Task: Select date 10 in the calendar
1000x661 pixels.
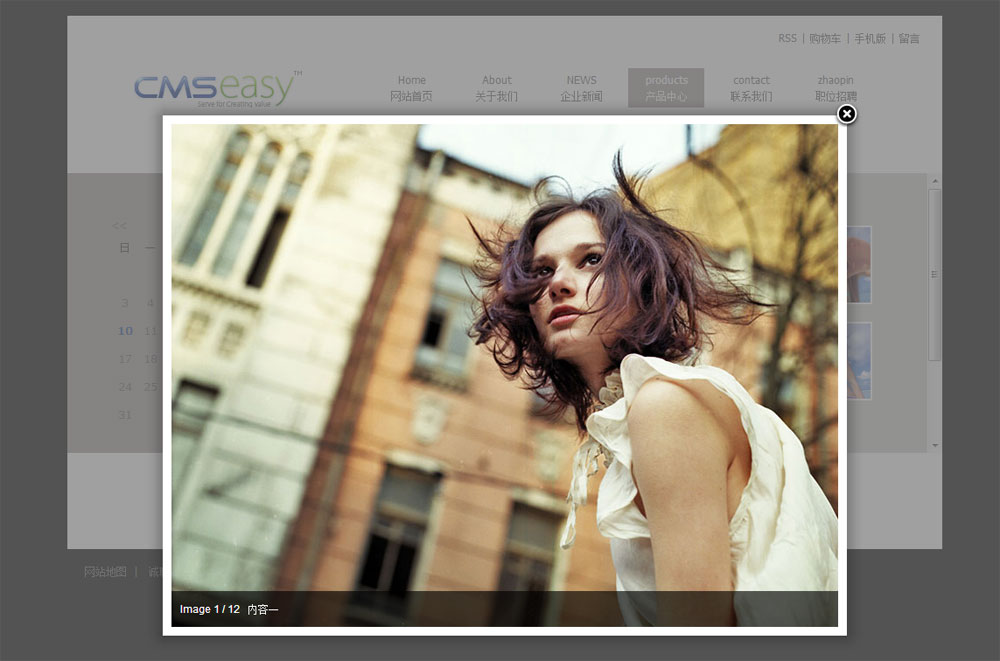Action: (x=125, y=331)
